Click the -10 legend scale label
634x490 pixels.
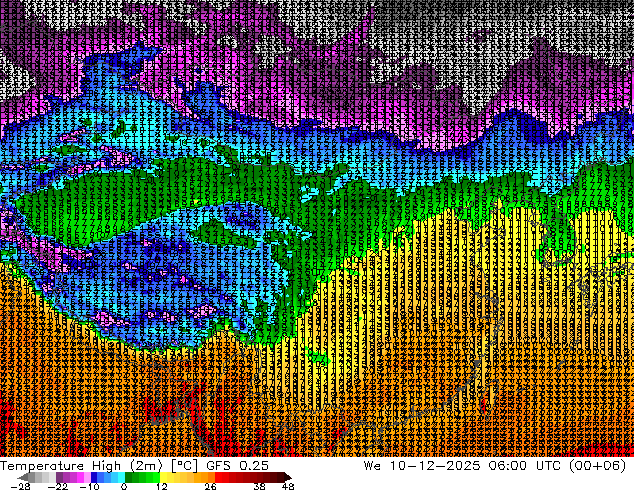(90, 486)
